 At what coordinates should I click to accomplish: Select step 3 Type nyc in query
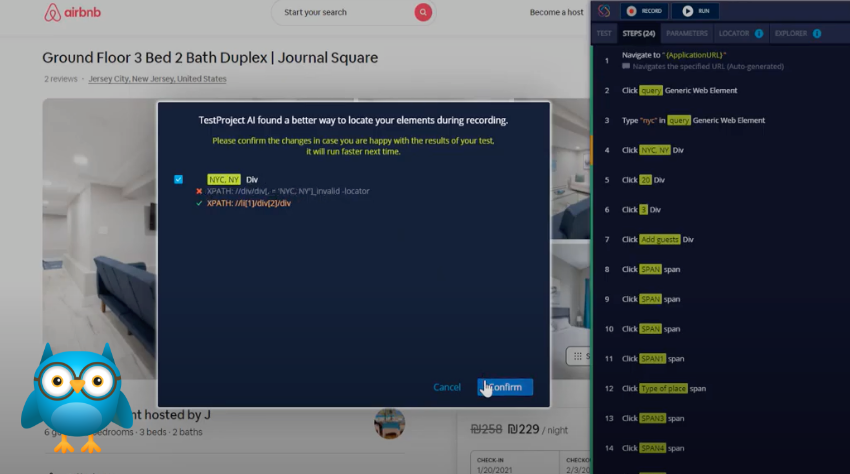point(721,120)
